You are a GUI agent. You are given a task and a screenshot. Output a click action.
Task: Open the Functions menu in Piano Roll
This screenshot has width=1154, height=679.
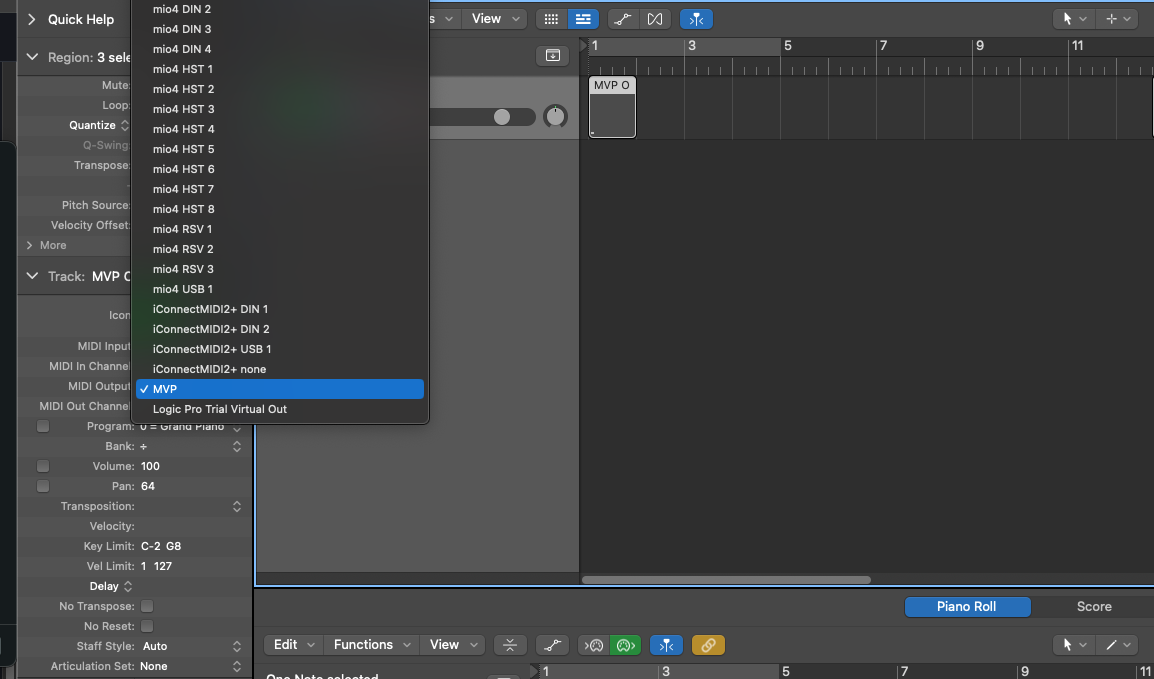tap(370, 645)
